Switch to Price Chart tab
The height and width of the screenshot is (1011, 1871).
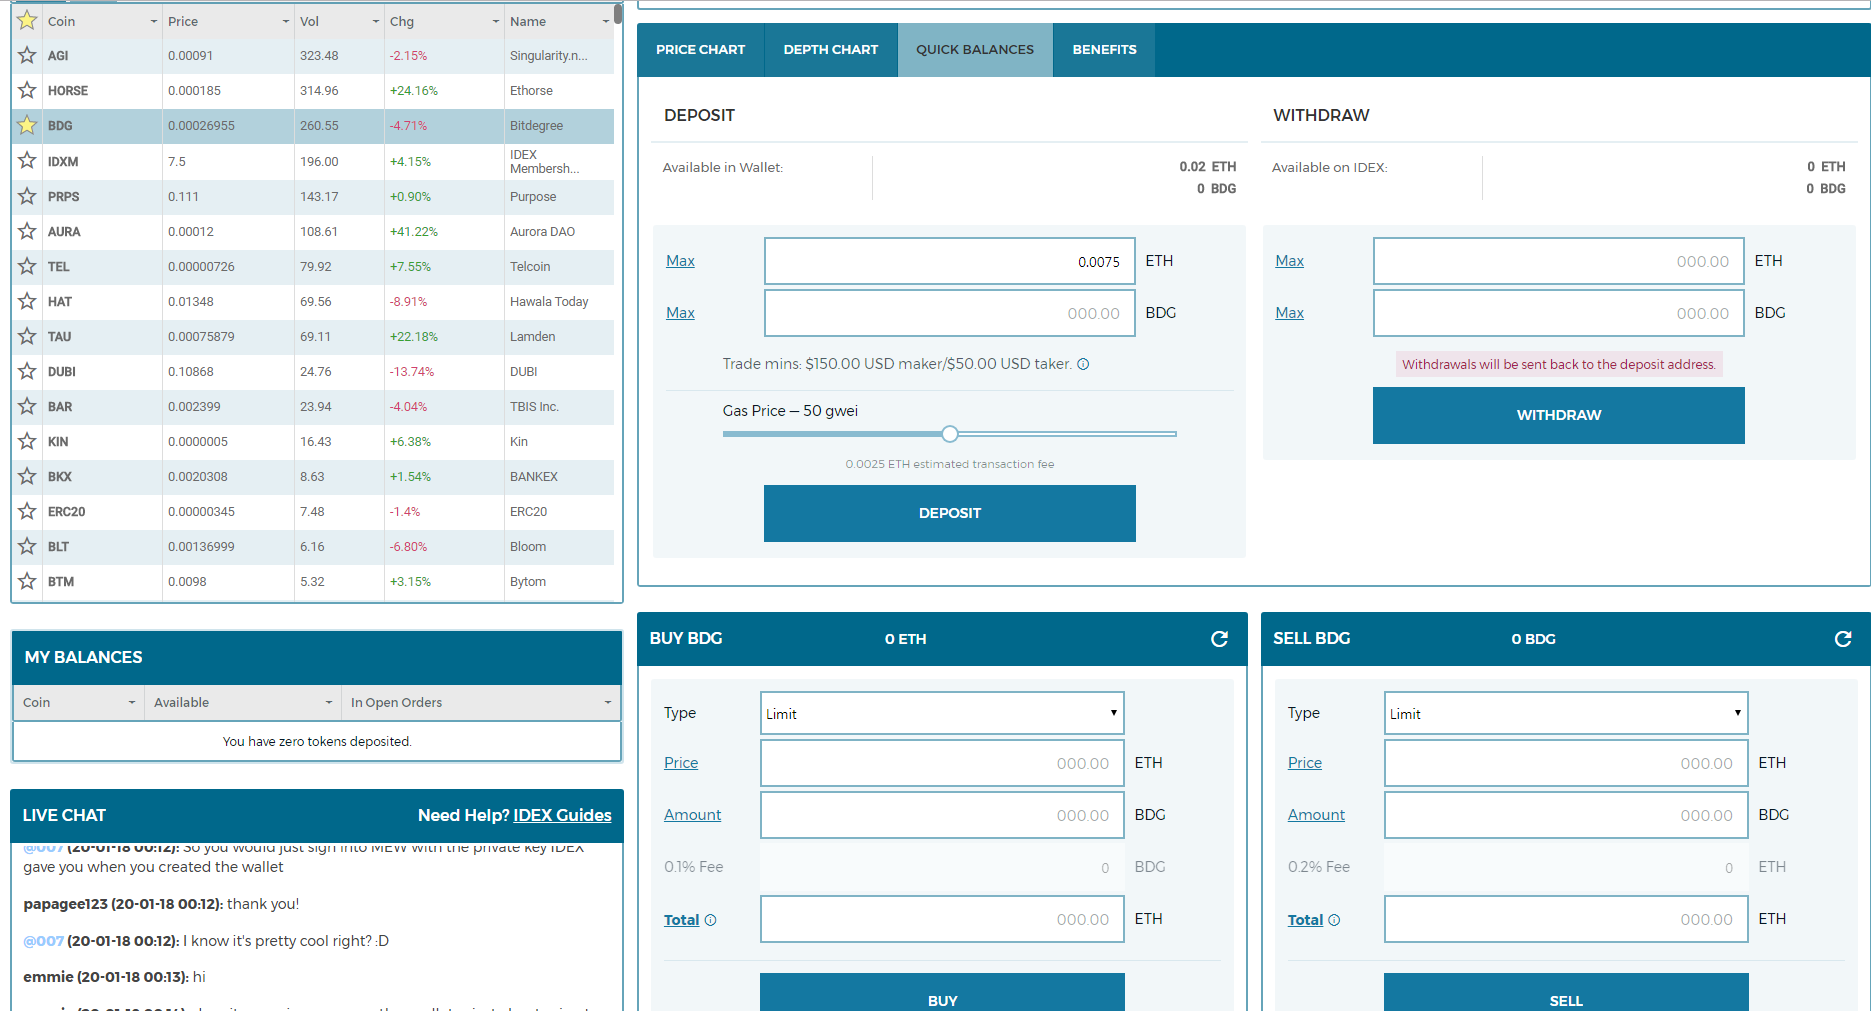[x=701, y=50]
